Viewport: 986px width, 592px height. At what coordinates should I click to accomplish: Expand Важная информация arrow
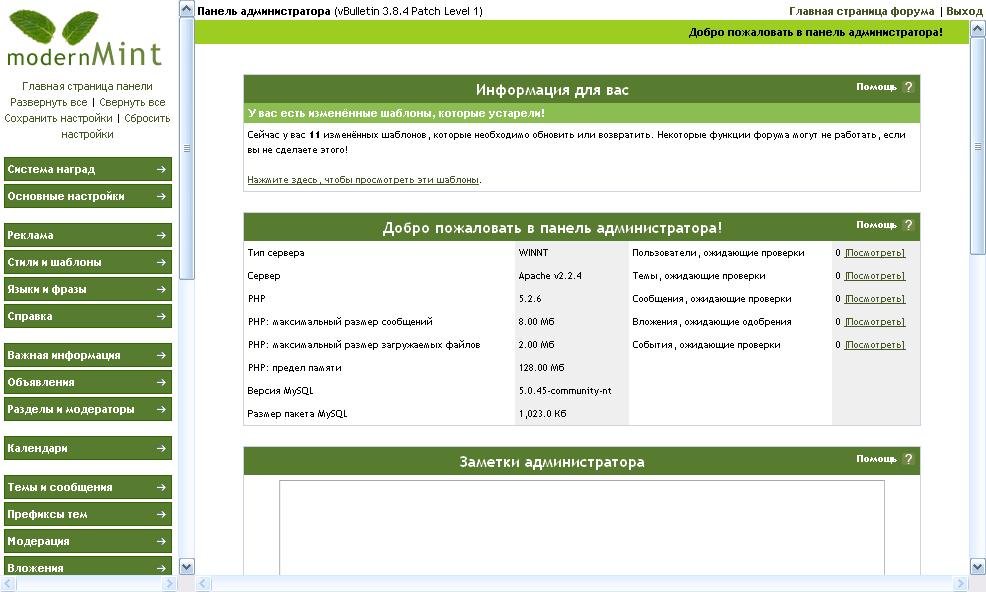[x=161, y=355]
